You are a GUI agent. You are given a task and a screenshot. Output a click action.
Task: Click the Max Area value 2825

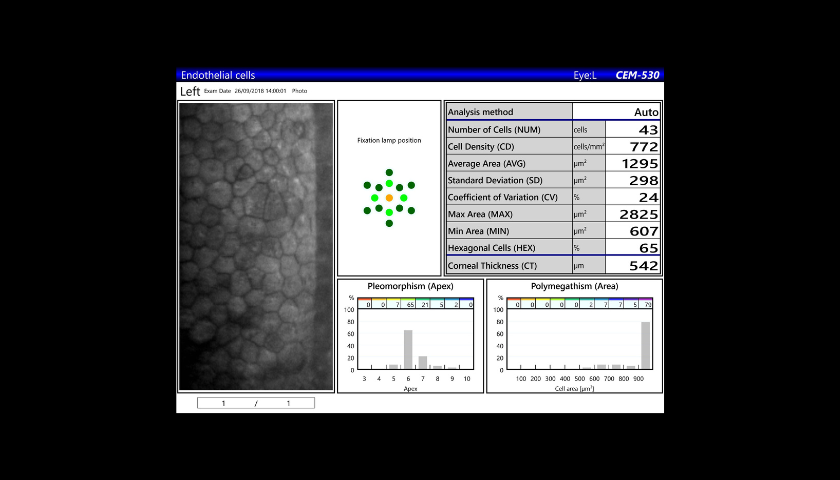tap(636, 214)
